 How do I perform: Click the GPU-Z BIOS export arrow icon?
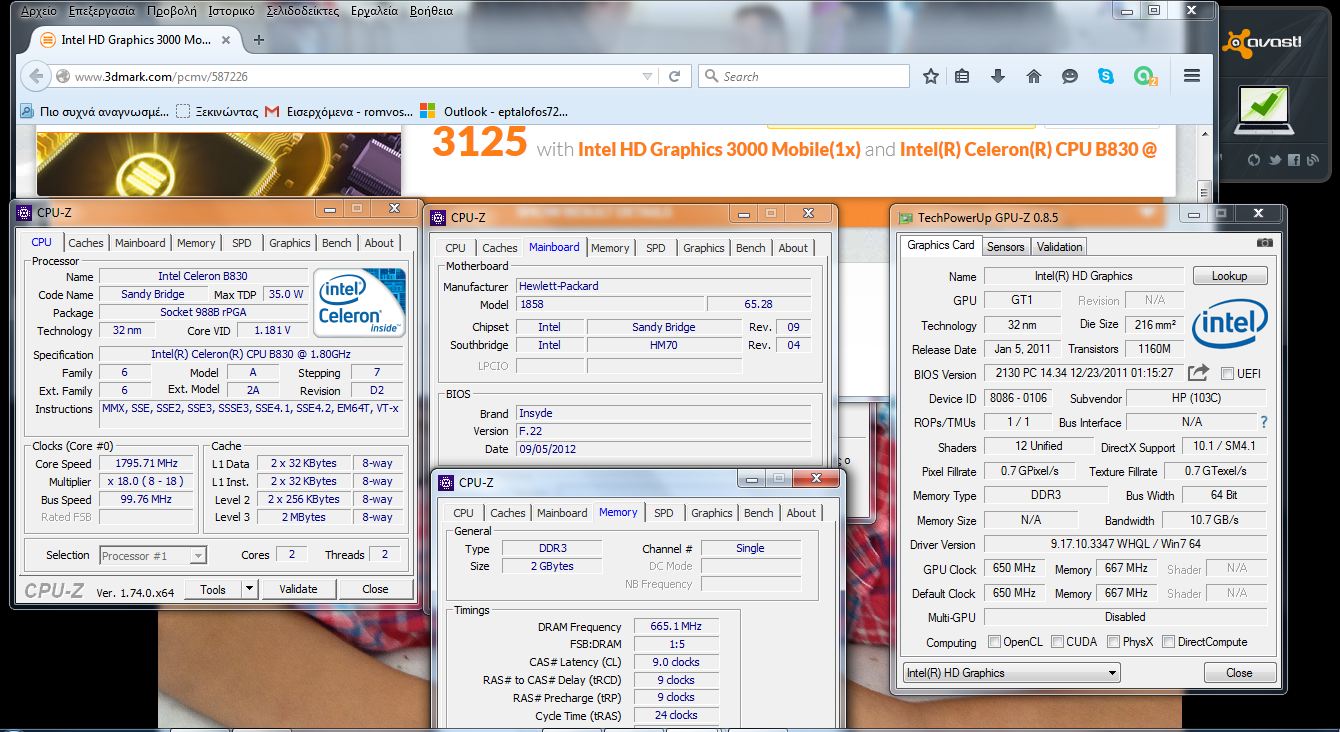click(x=1198, y=373)
